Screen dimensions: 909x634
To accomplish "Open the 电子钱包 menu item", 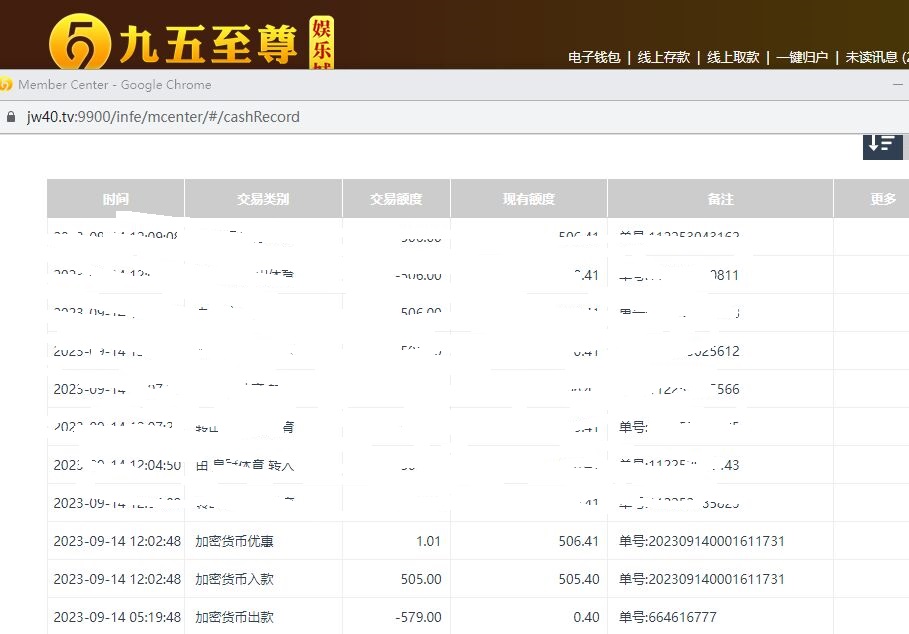I will click(594, 58).
